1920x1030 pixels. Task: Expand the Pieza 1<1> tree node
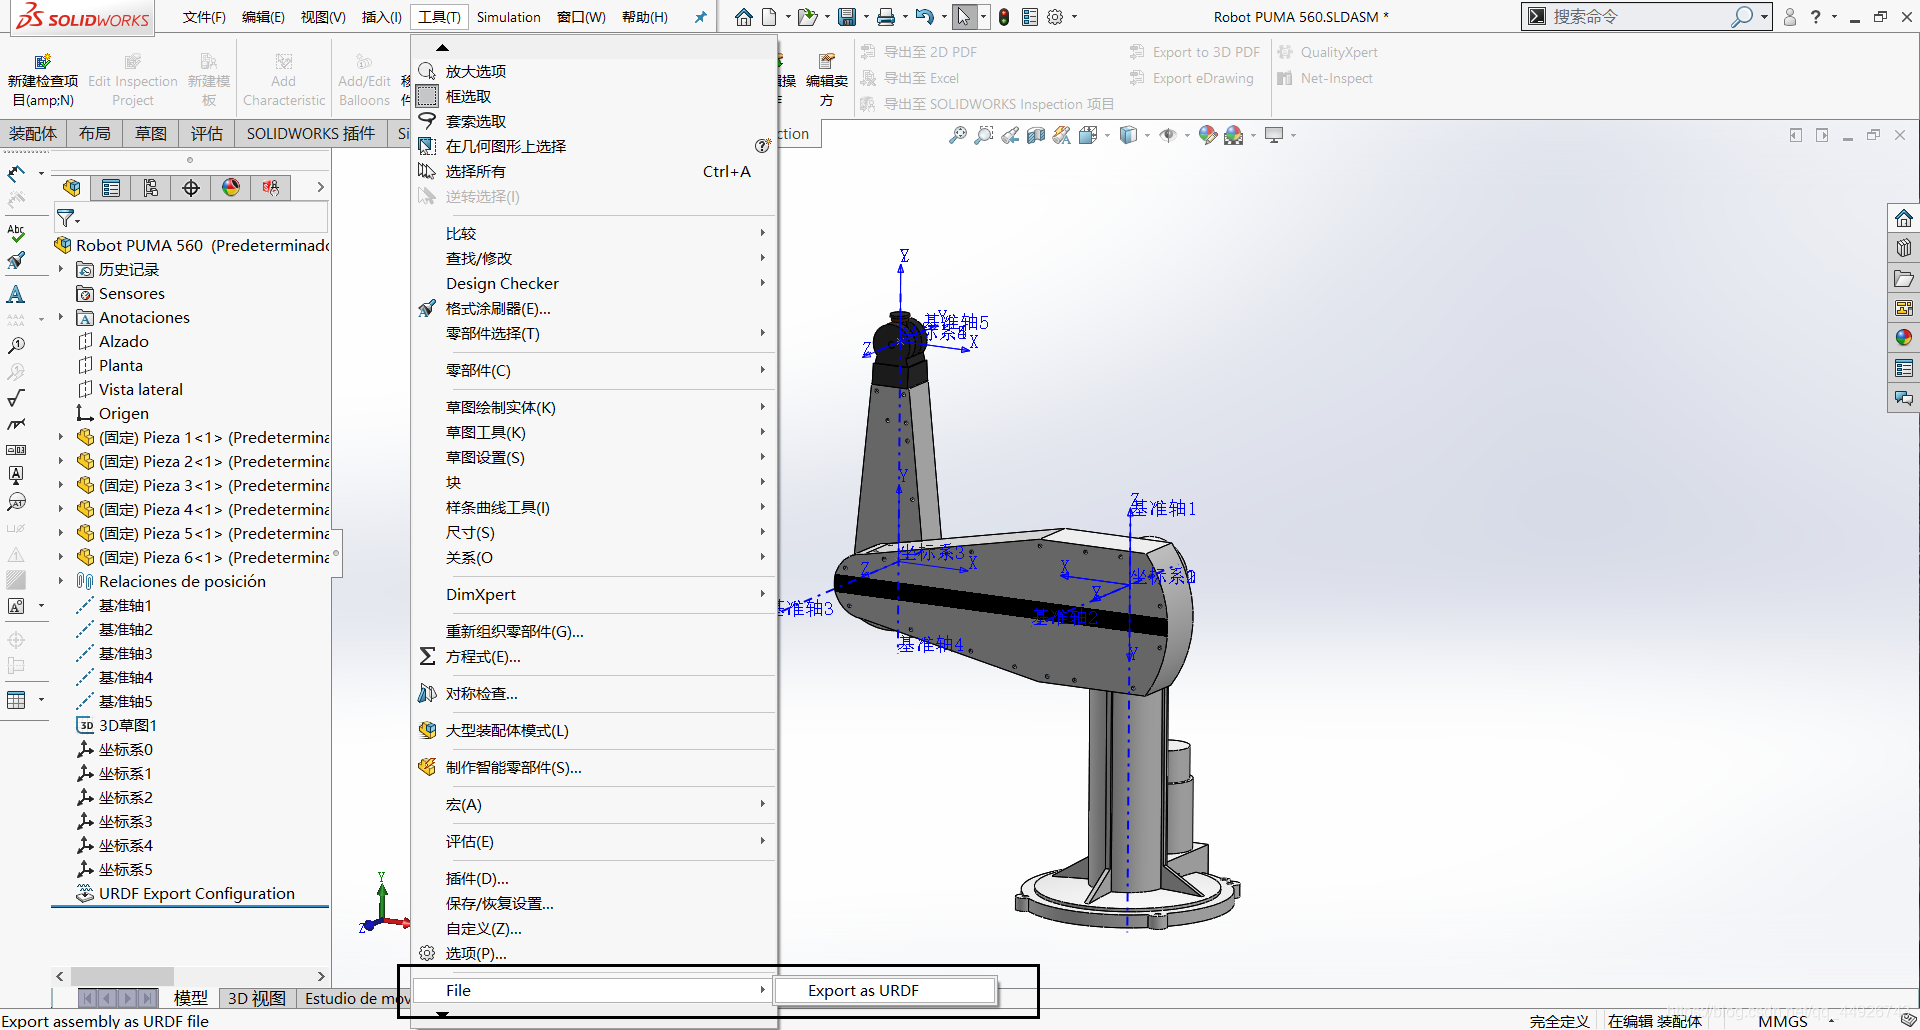(61, 437)
